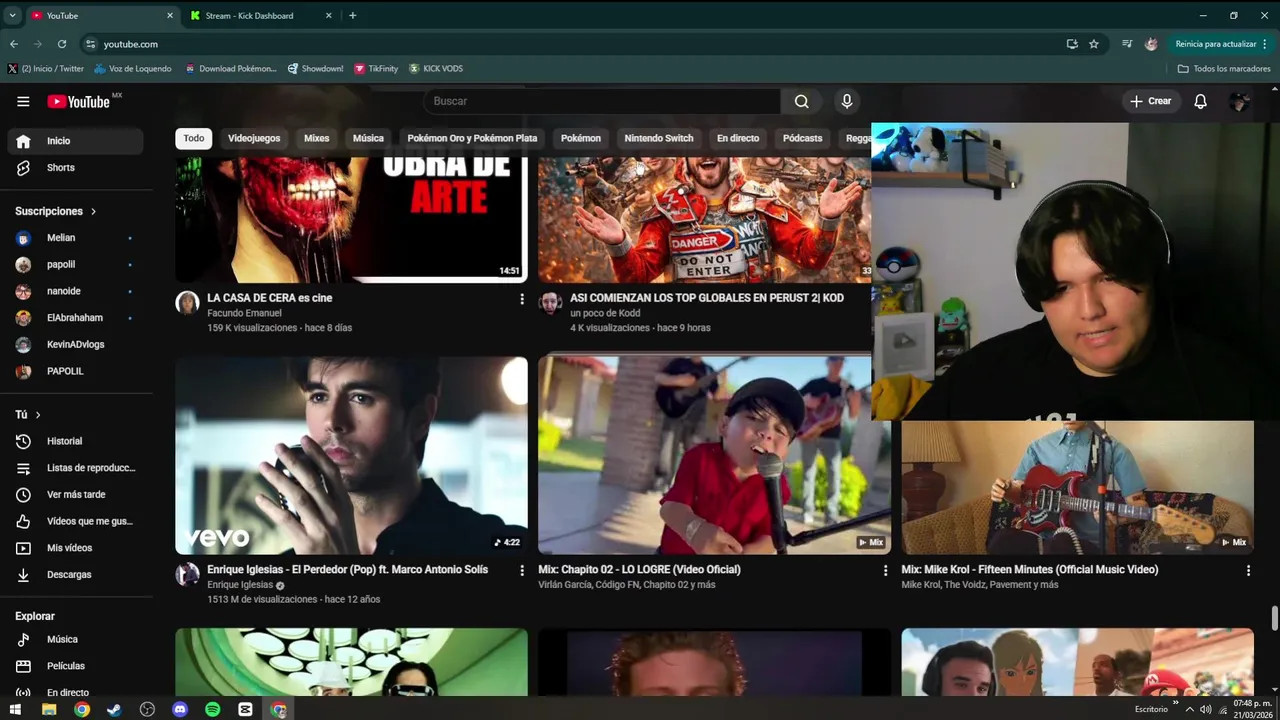The height and width of the screenshot is (720, 1280).
Task: Close the Stream - Kick Dashboard tab
Action: tap(329, 15)
